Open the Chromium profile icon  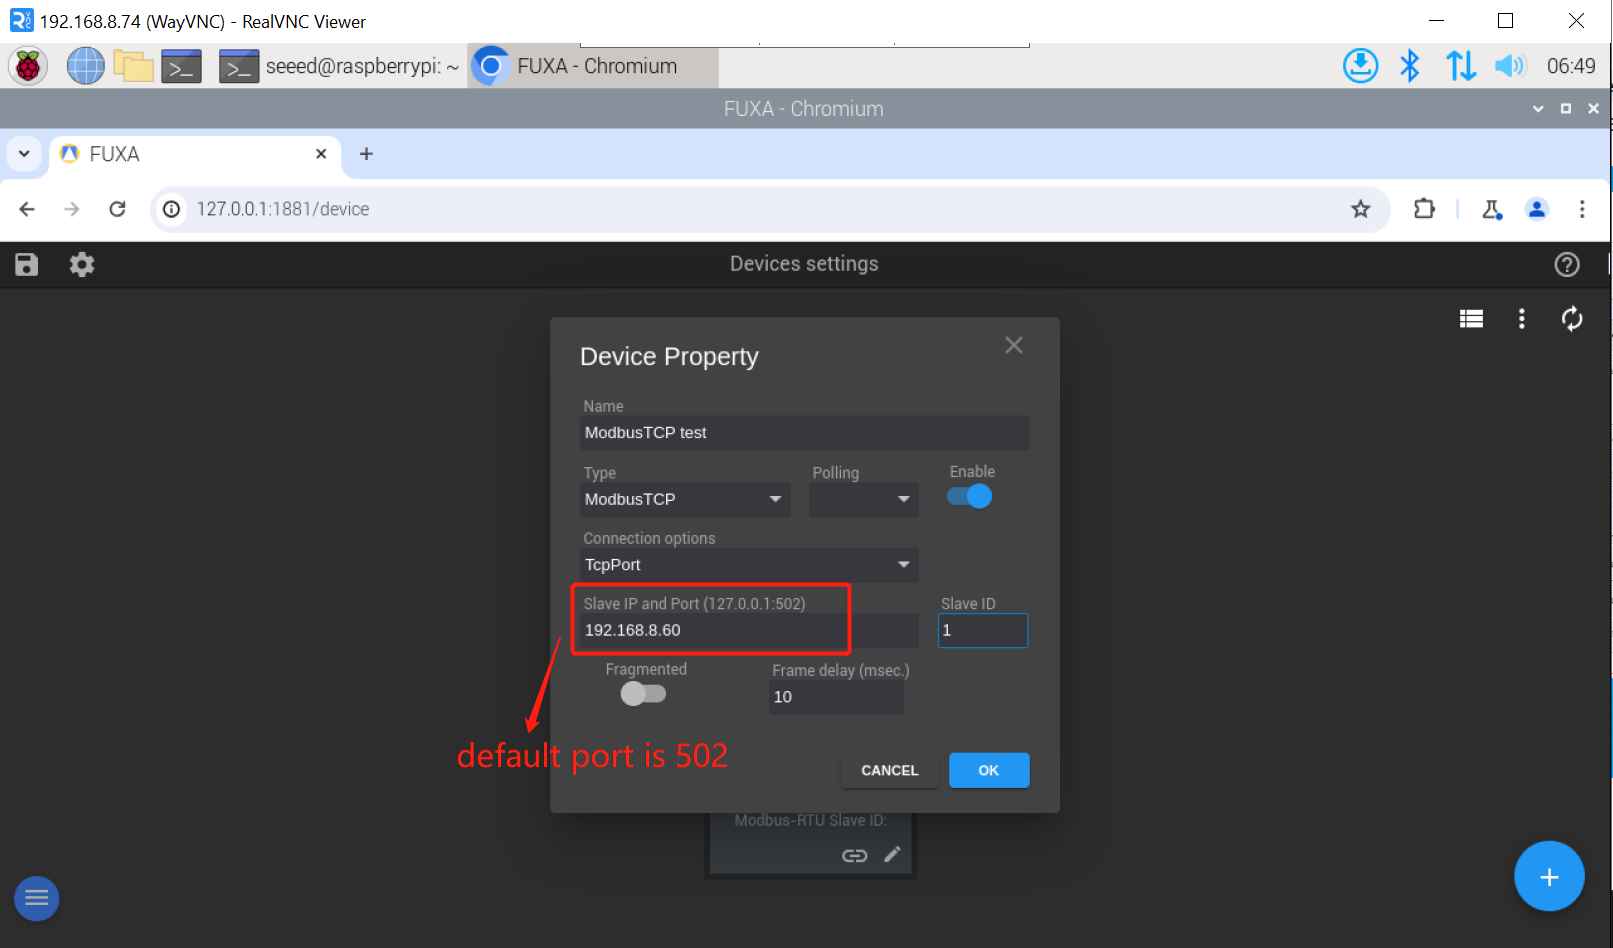click(x=1537, y=209)
